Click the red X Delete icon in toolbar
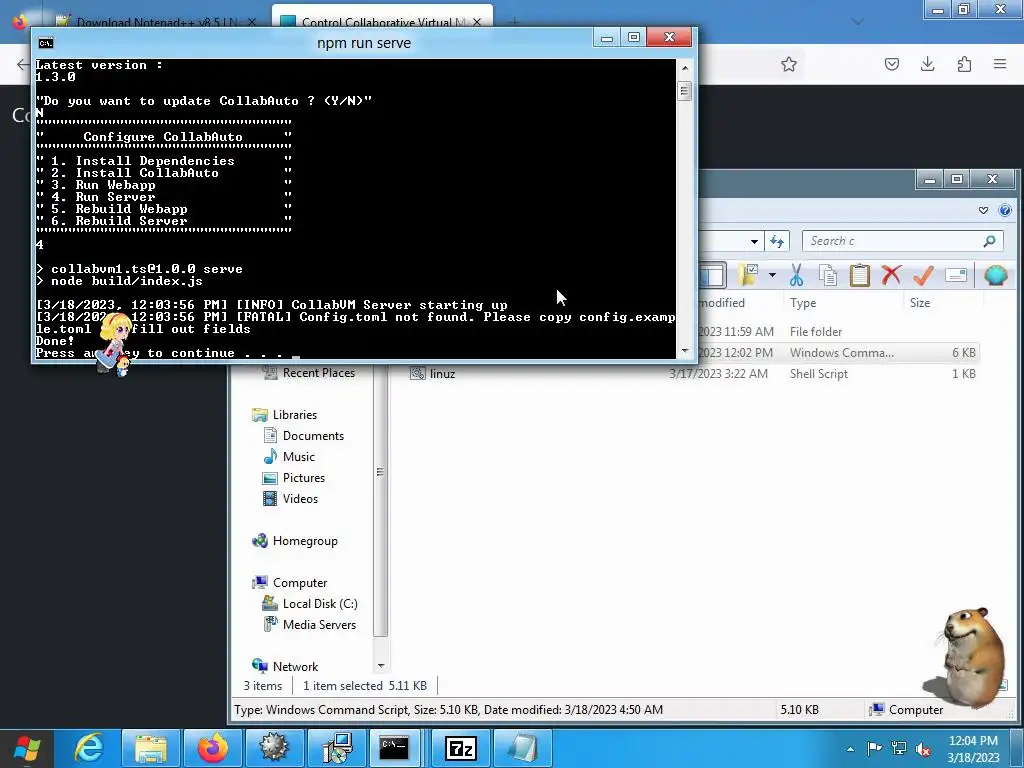The image size is (1024, 768). [x=891, y=275]
